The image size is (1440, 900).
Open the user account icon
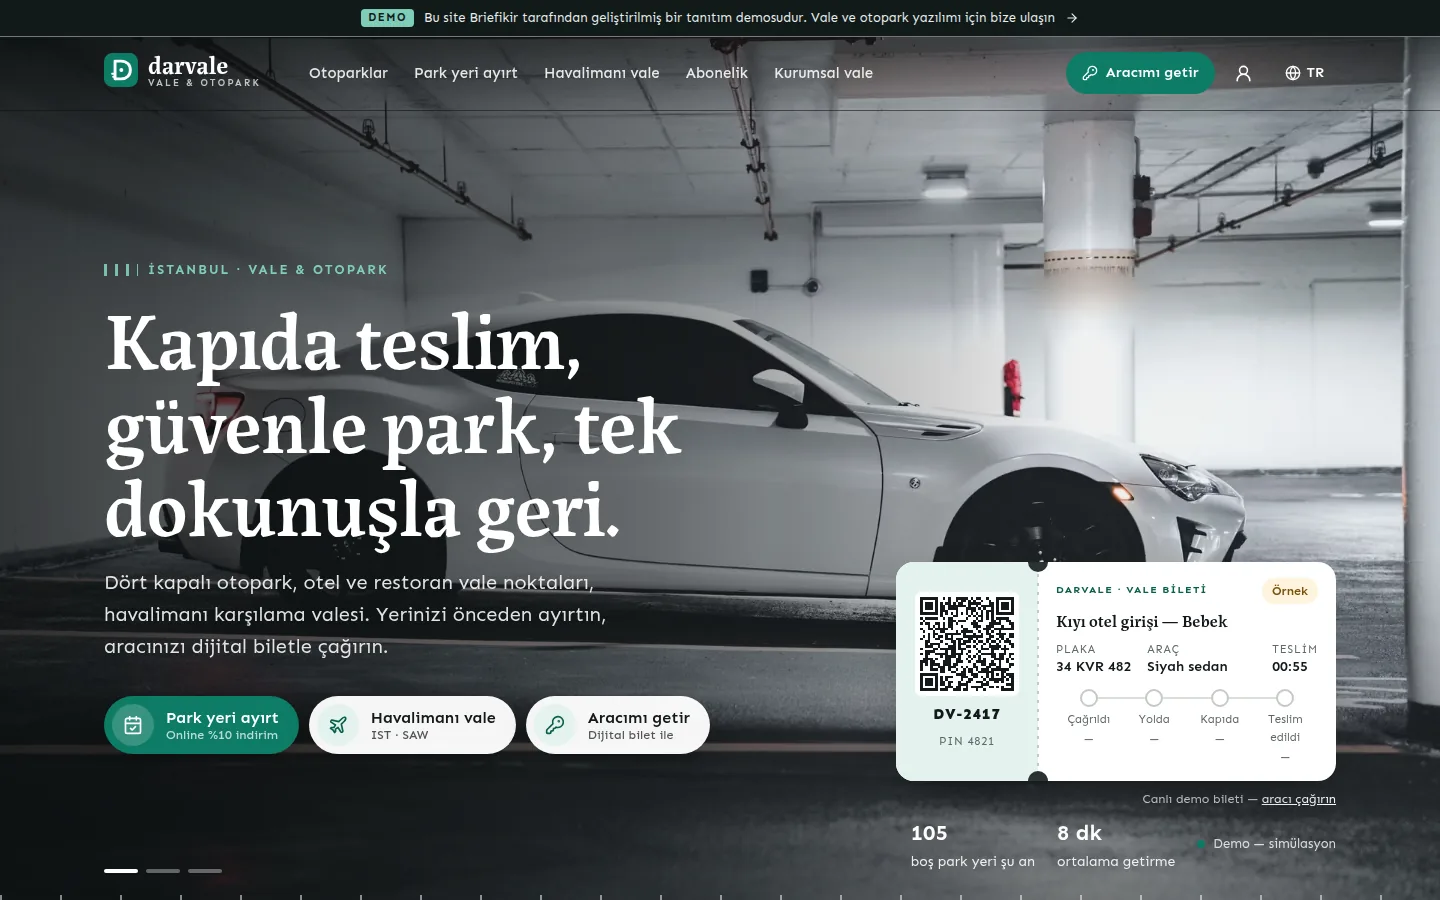click(1243, 73)
